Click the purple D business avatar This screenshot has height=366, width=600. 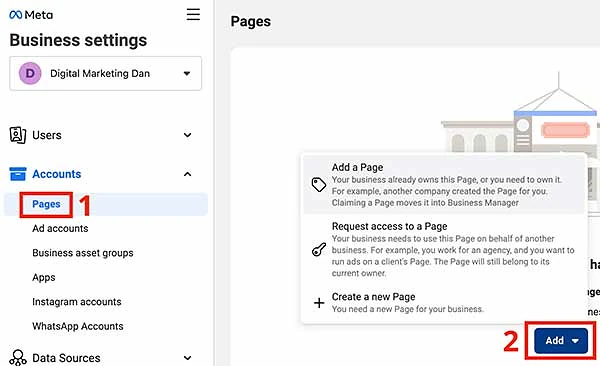click(x=30, y=73)
